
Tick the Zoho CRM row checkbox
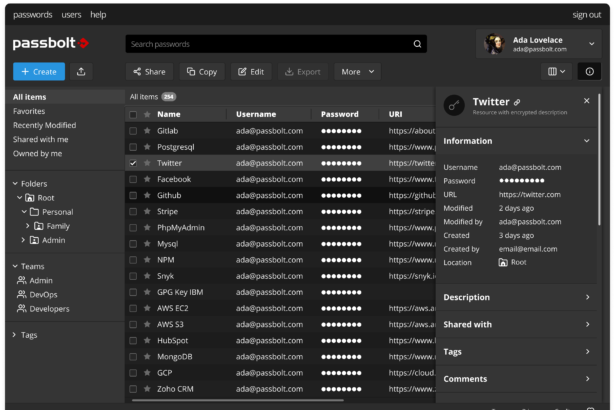pyautogui.click(x=133, y=389)
